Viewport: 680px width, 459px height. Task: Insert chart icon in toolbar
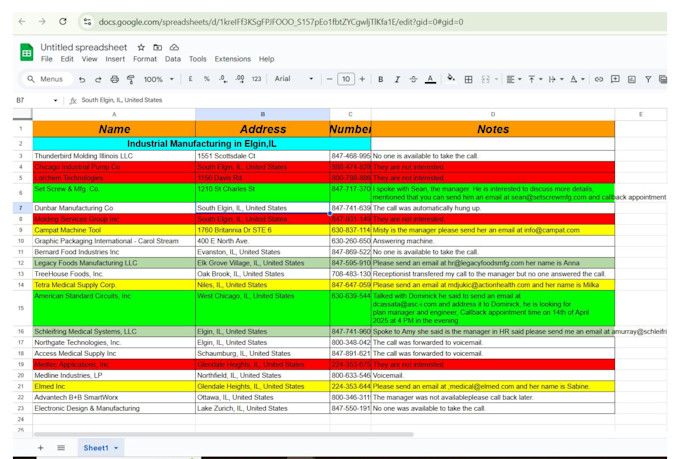pyautogui.click(x=632, y=79)
